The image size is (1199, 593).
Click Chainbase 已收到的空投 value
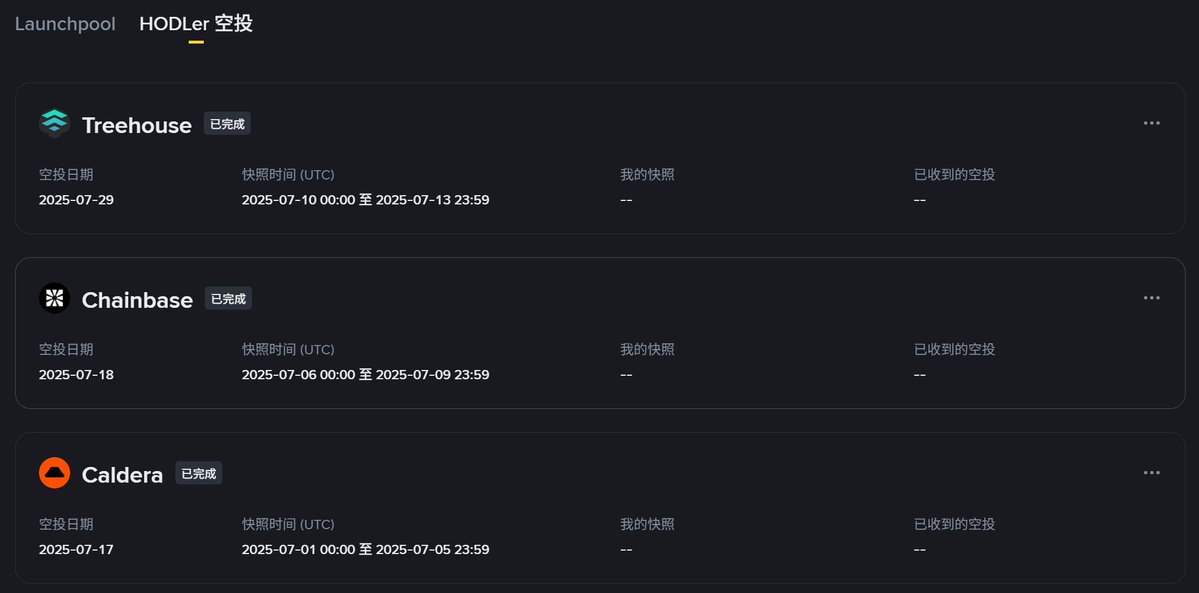pos(920,375)
